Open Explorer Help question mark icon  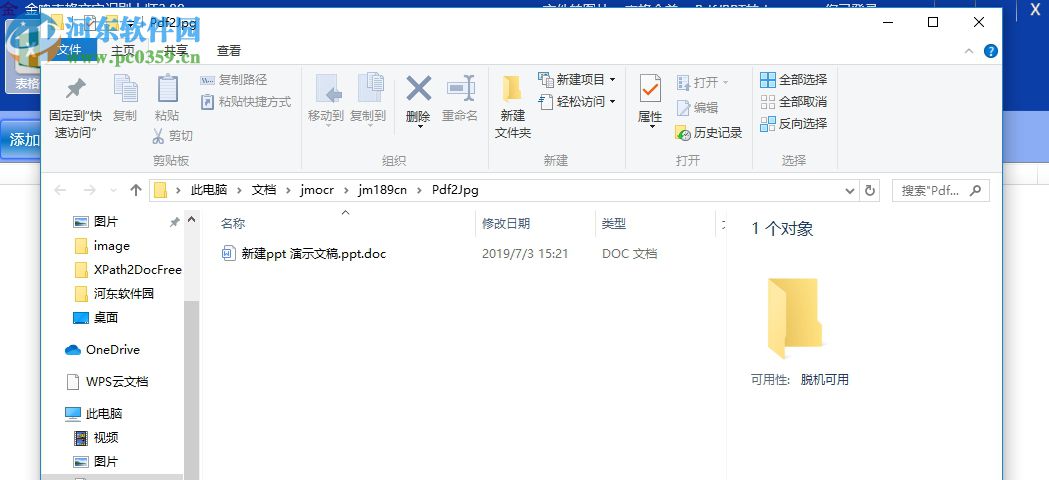[x=991, y=51]
